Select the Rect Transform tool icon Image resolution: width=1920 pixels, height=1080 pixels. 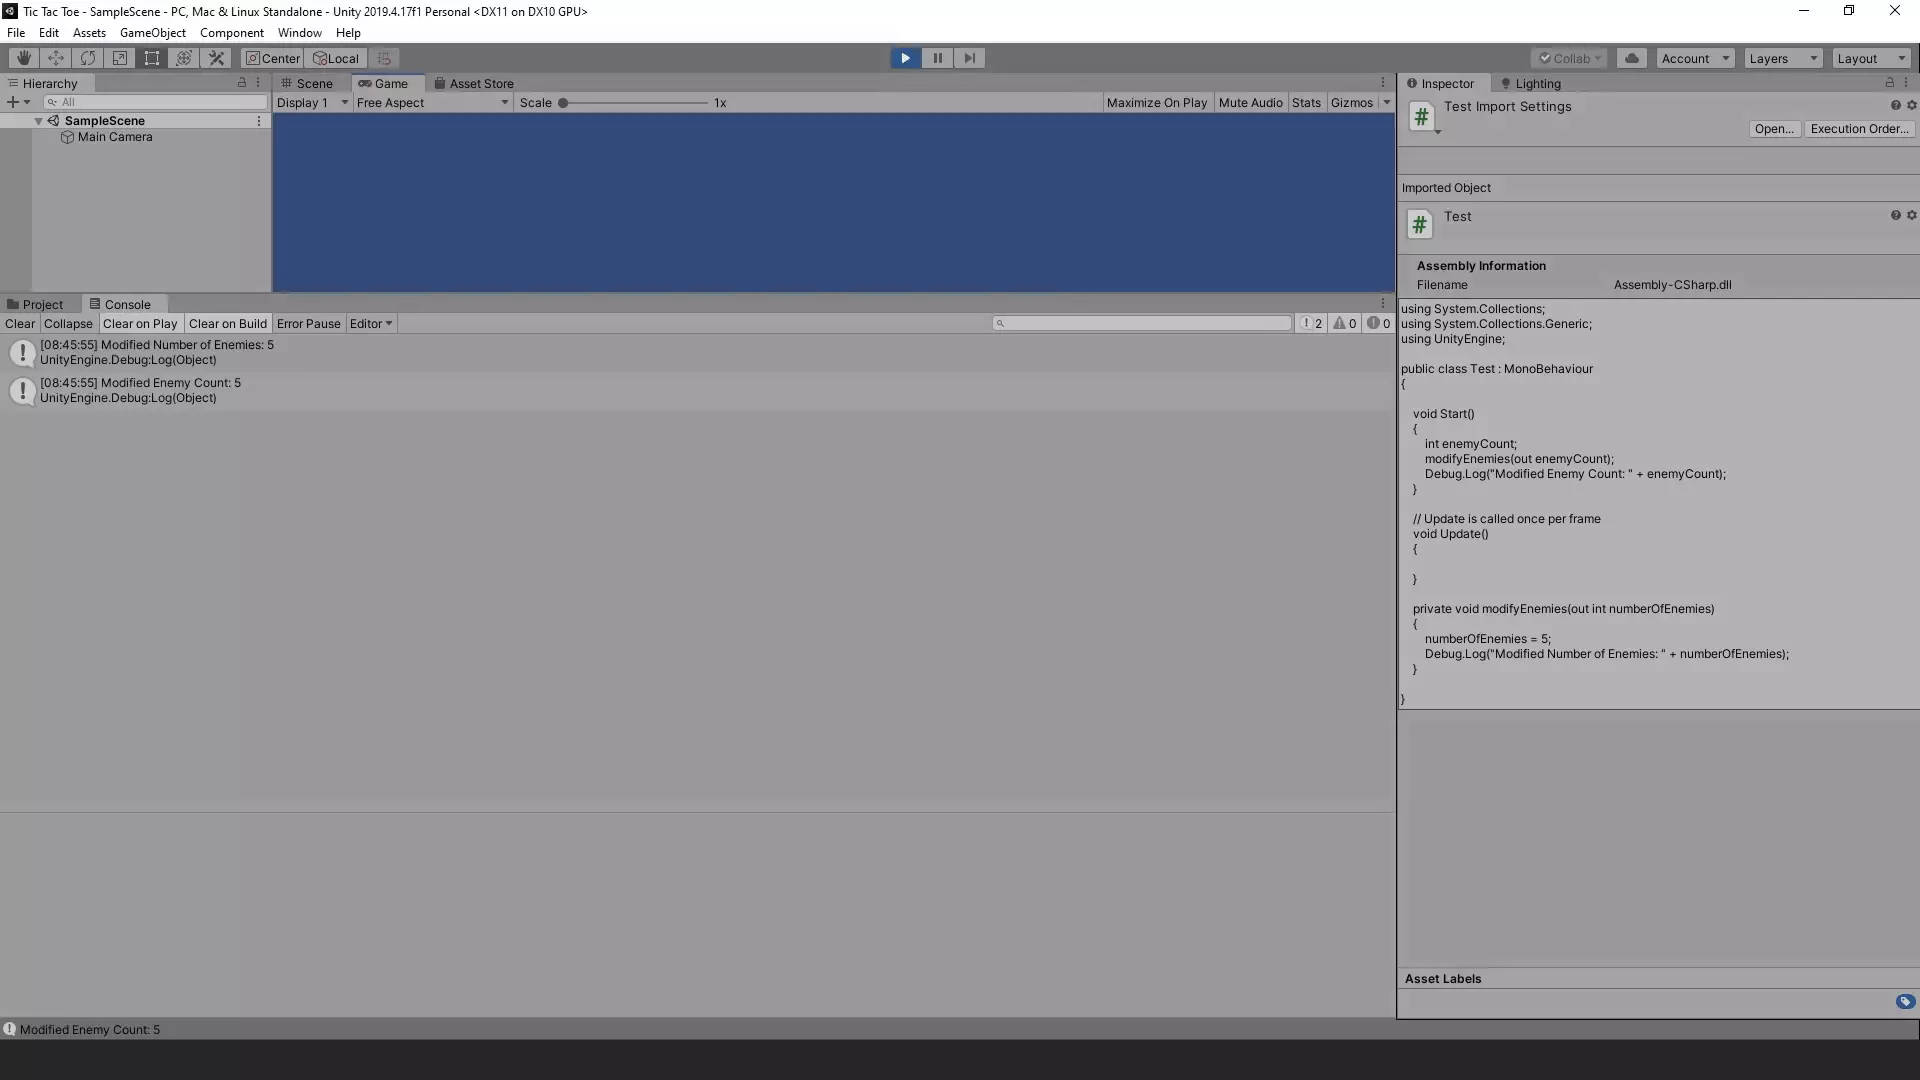point(152,57)
